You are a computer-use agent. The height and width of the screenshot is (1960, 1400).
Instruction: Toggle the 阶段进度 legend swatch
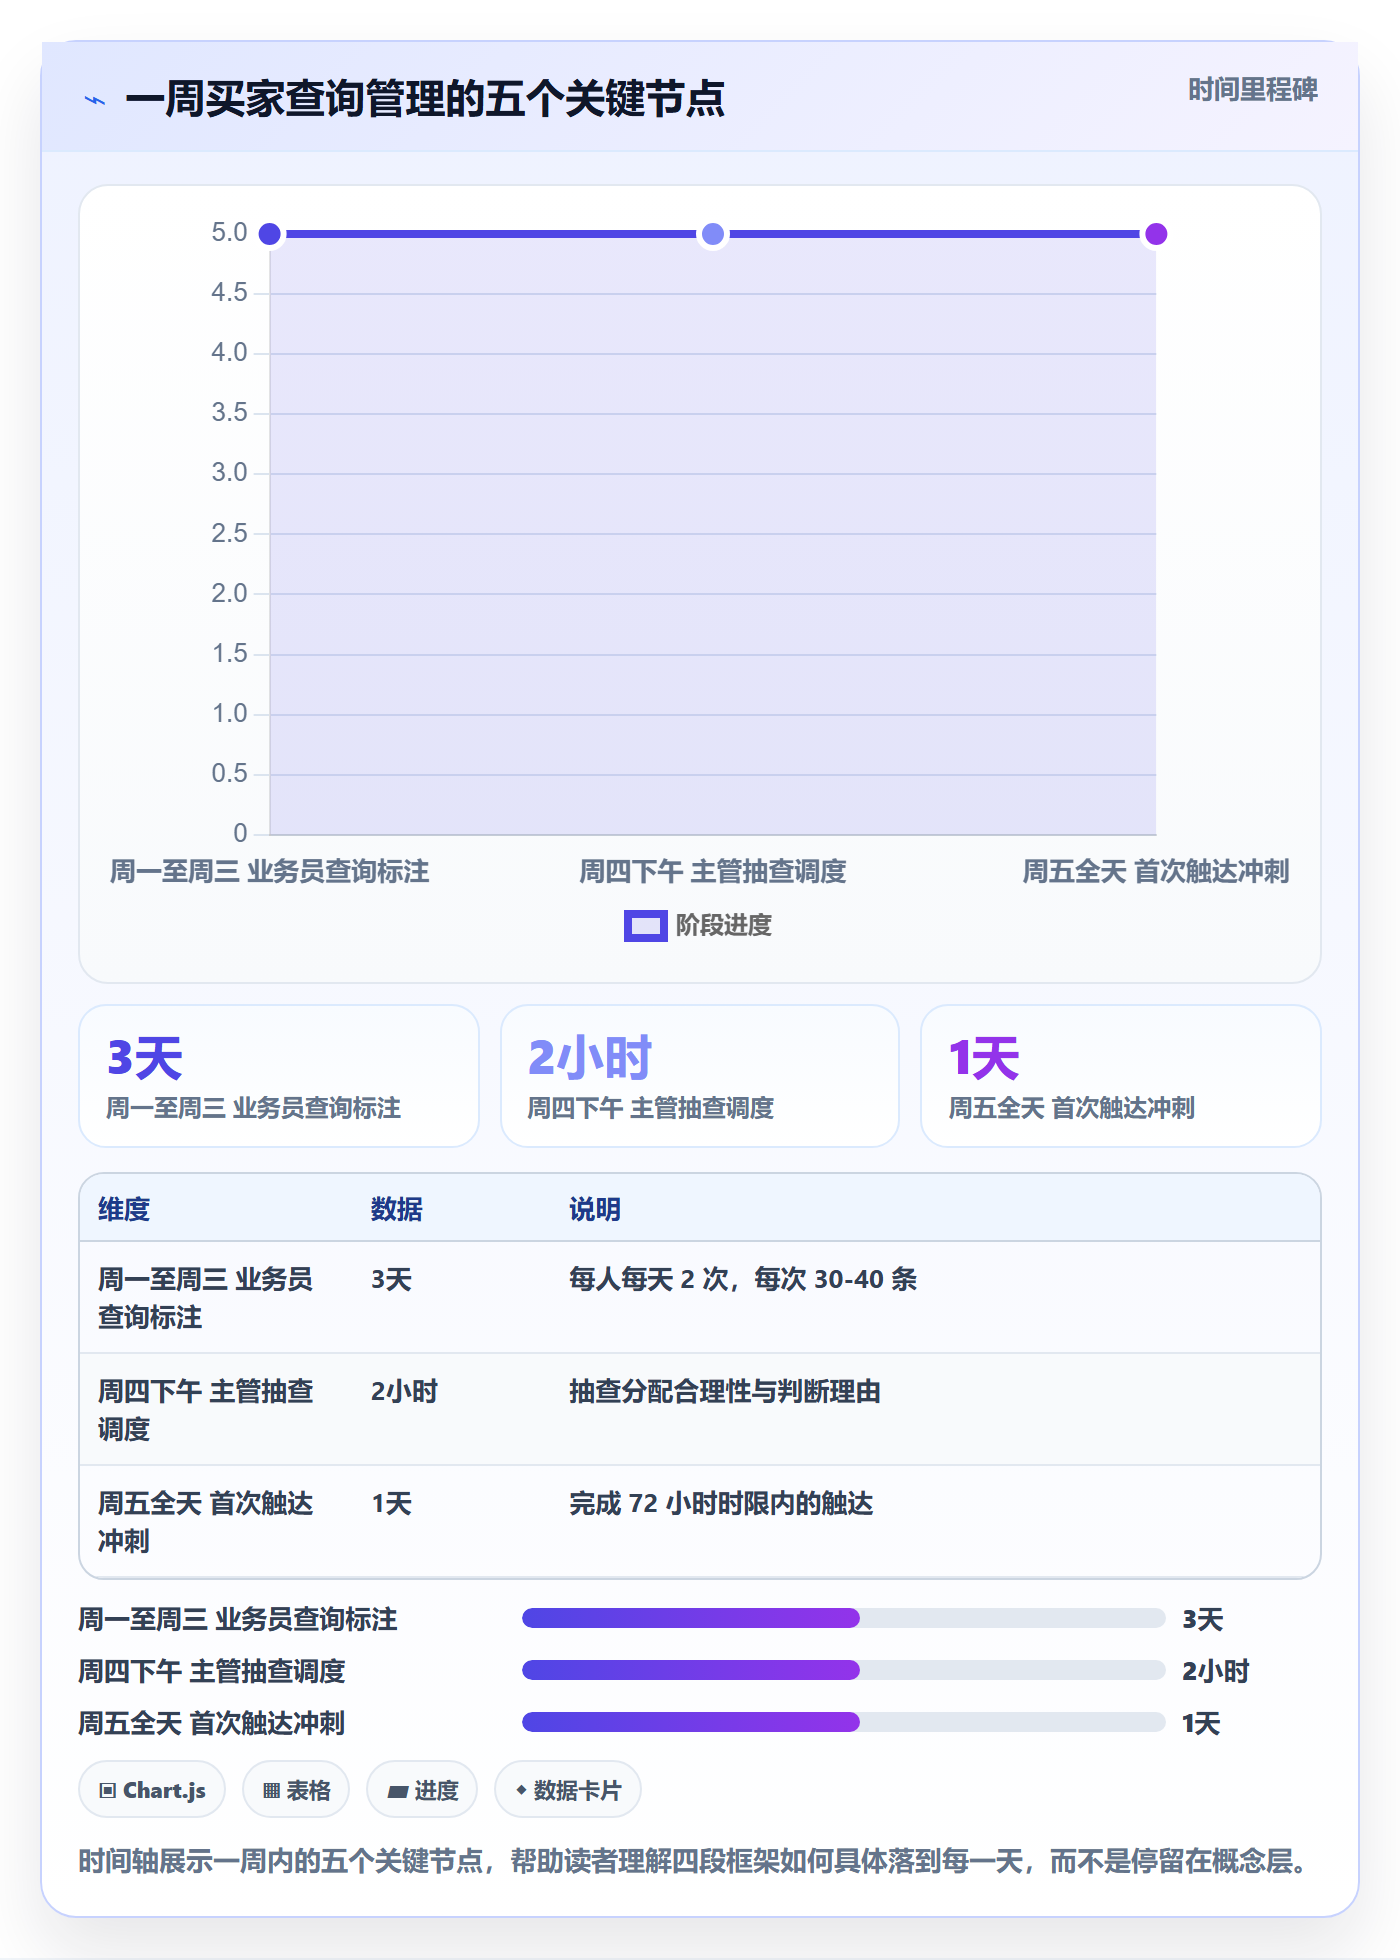[x=645, y=926]
